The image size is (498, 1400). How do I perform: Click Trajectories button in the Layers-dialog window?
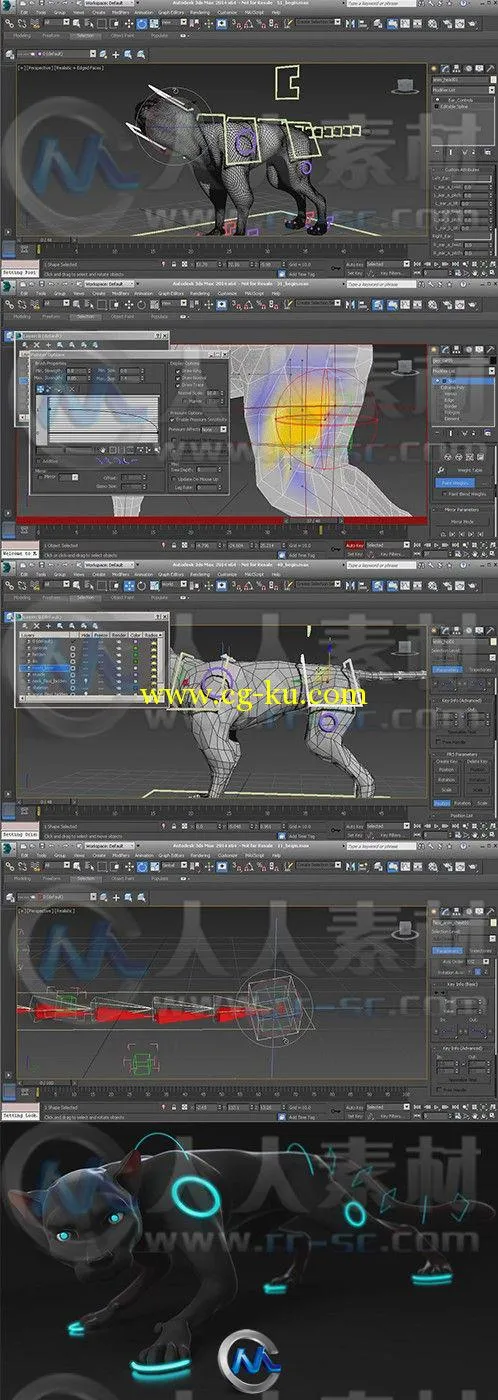click(479, 669)
